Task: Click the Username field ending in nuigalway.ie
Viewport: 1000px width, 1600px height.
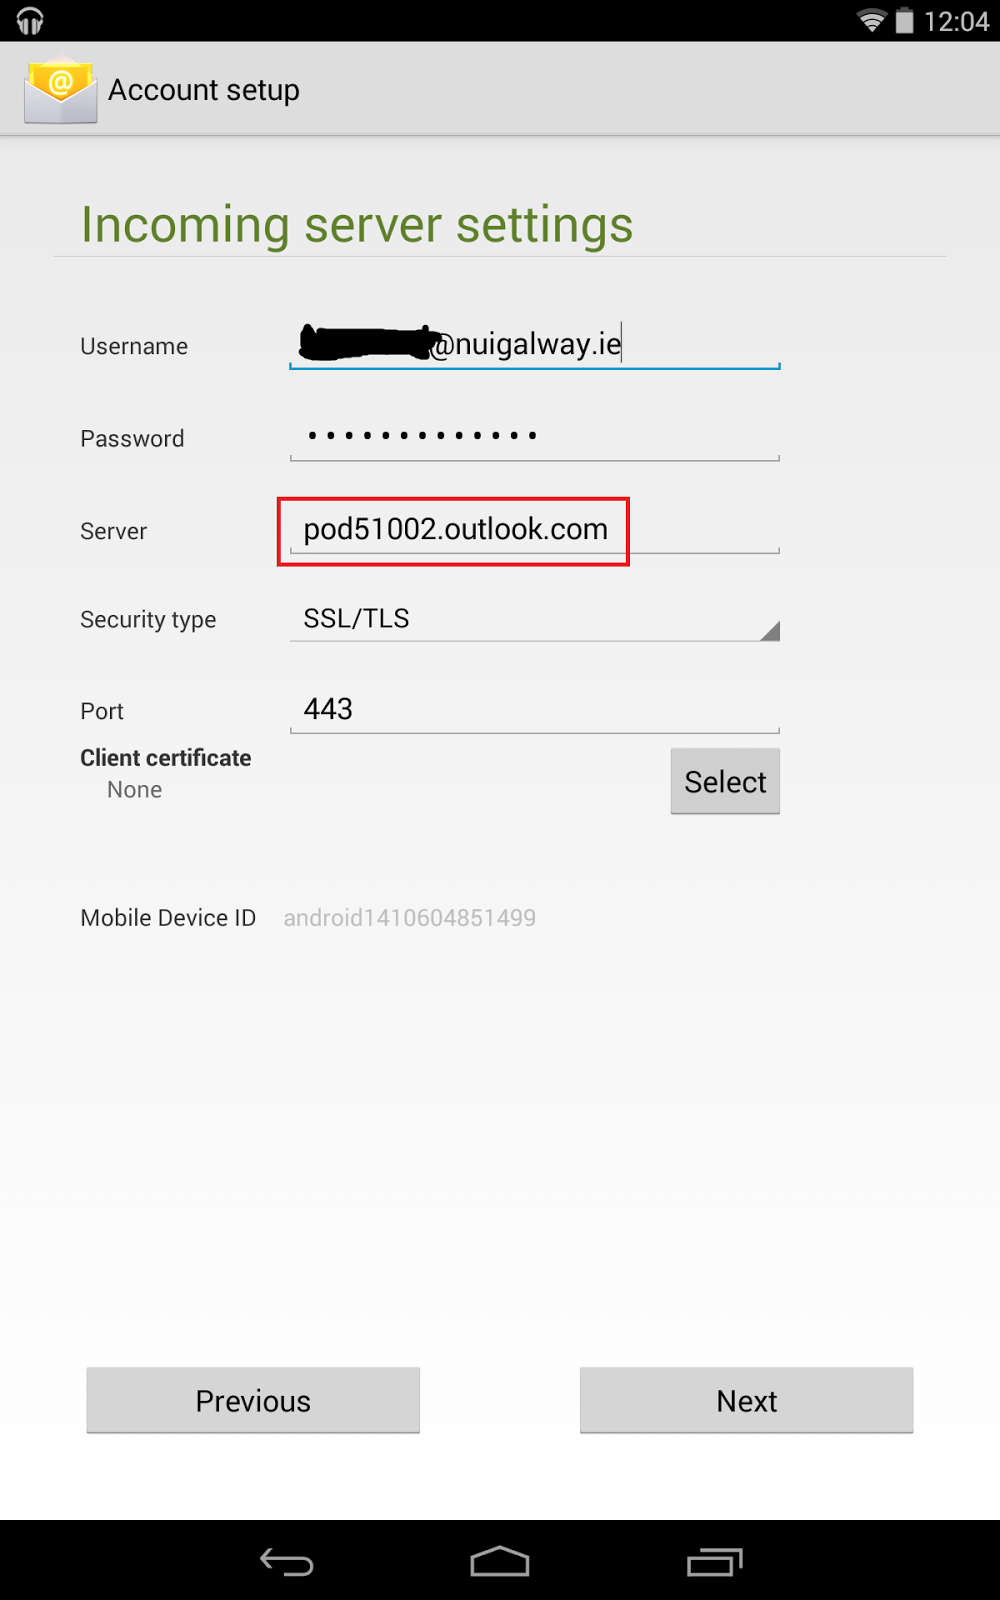Action: pyautogui.click(x=535, y=344)
